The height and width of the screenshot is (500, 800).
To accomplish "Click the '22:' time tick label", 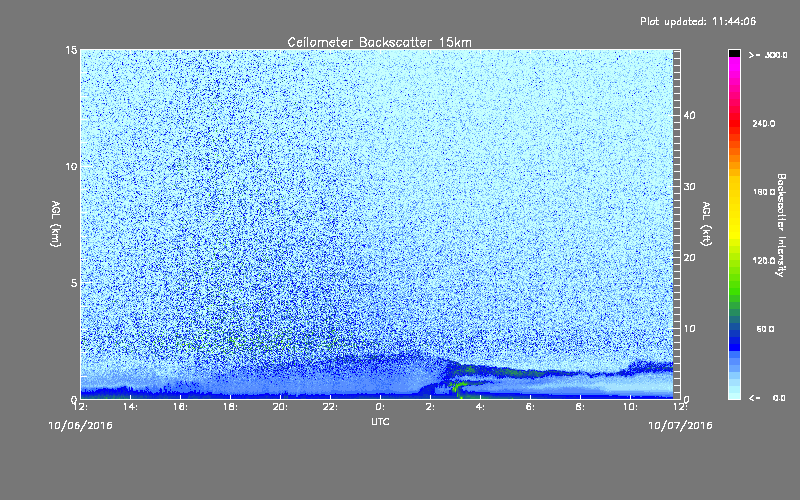I will pyautogui.click(x=331, y=407).
